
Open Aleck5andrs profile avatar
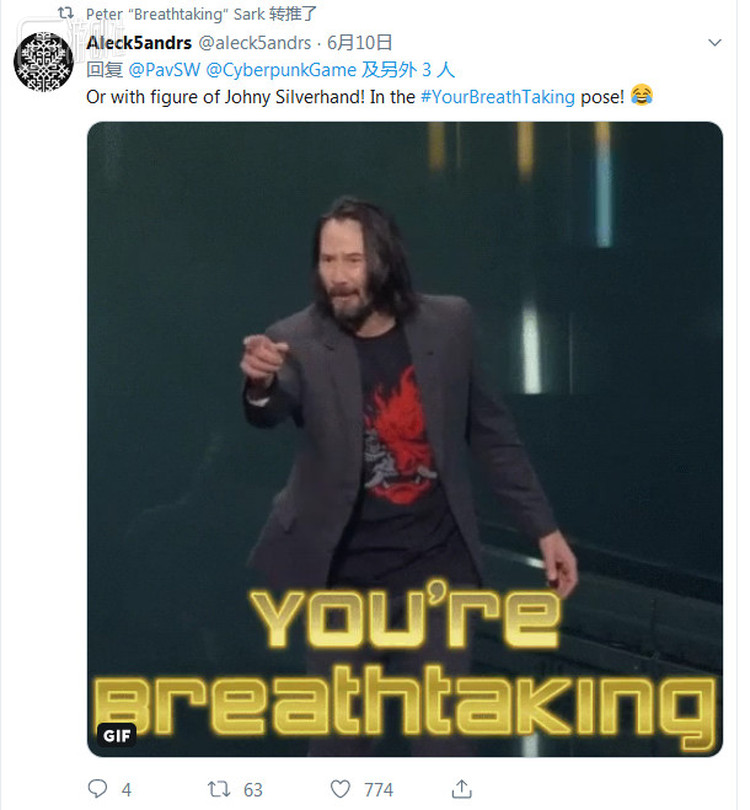(43, 61)
